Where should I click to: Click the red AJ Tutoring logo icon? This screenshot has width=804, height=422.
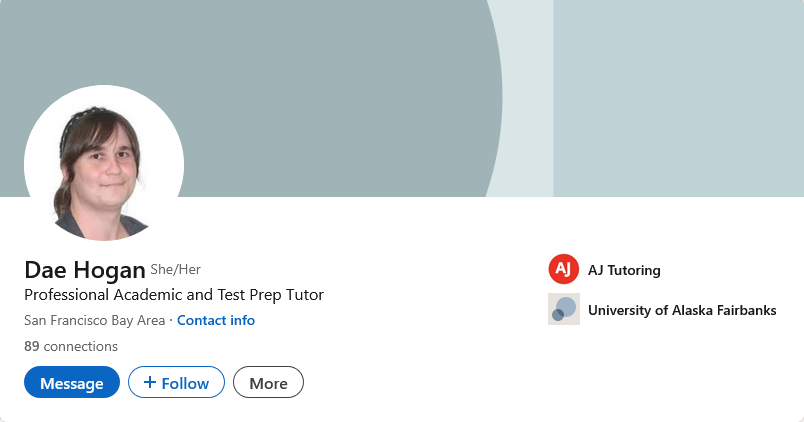[x=564, y=270]
